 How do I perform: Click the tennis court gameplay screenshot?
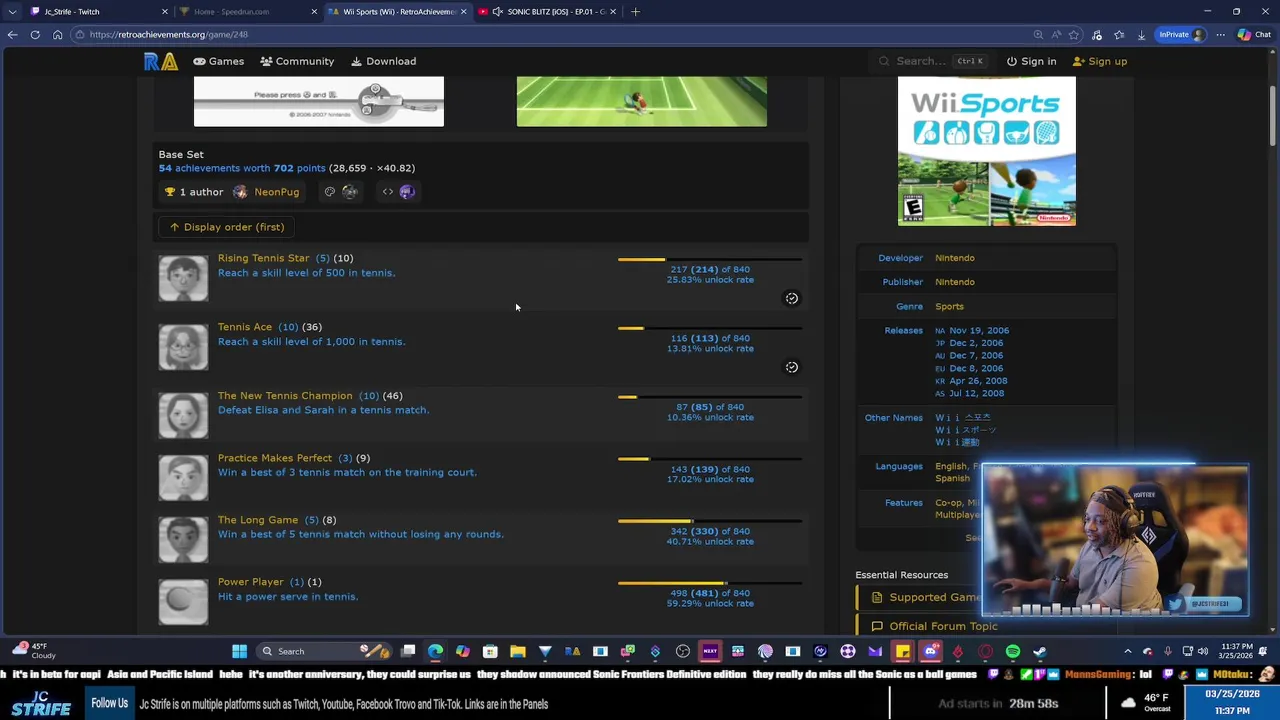(x=641, y=101)
